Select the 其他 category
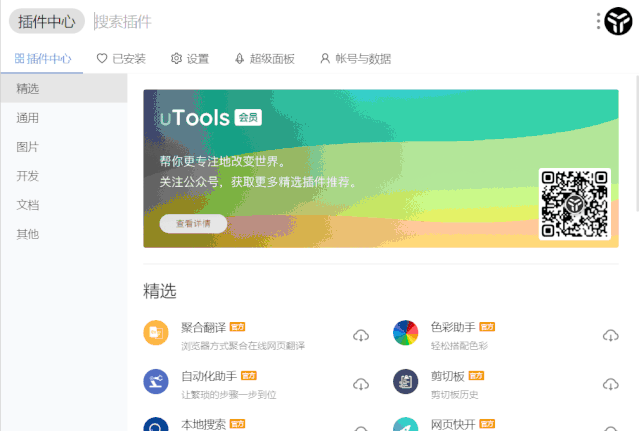Screen dimensions: 639x431 (x=64, y=234)
